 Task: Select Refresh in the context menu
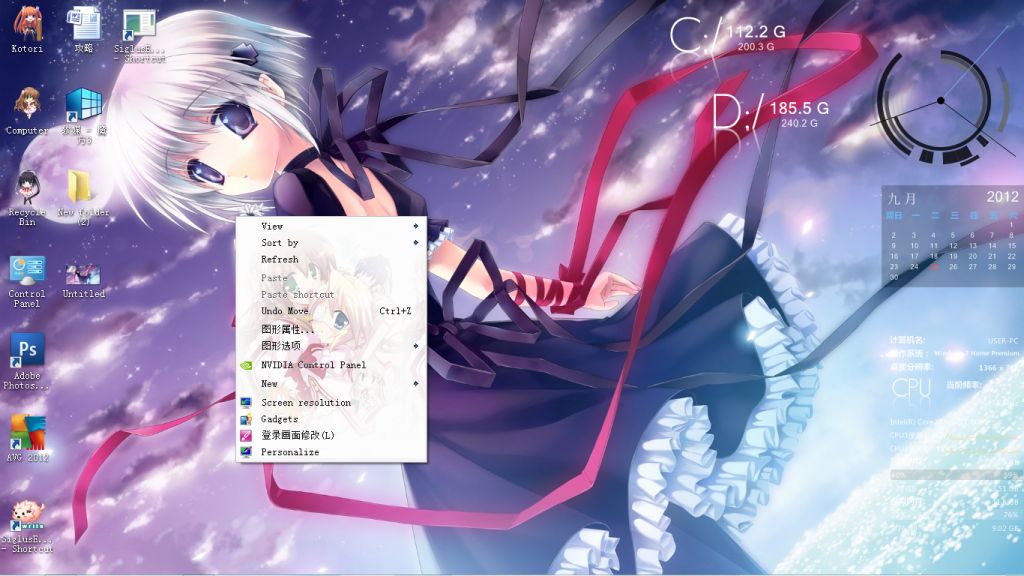point(280,260)
